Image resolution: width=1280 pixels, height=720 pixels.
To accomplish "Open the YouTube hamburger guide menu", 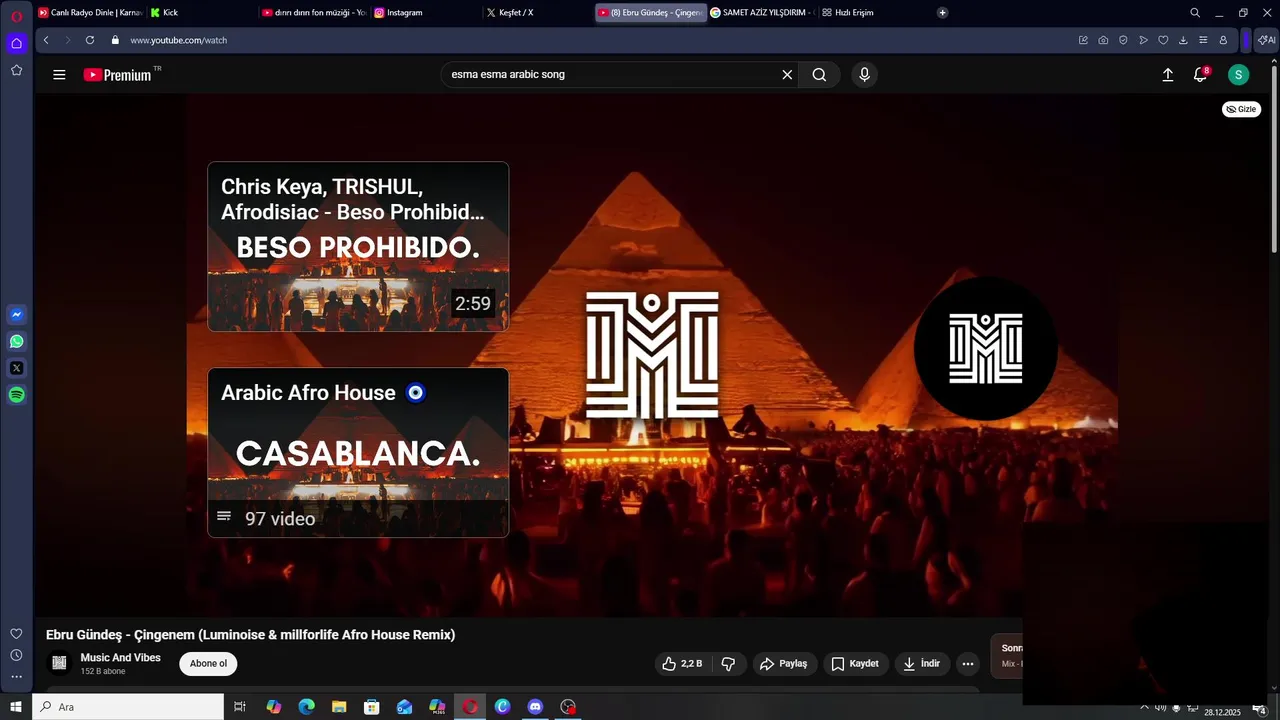I will (x=59, y=75).
